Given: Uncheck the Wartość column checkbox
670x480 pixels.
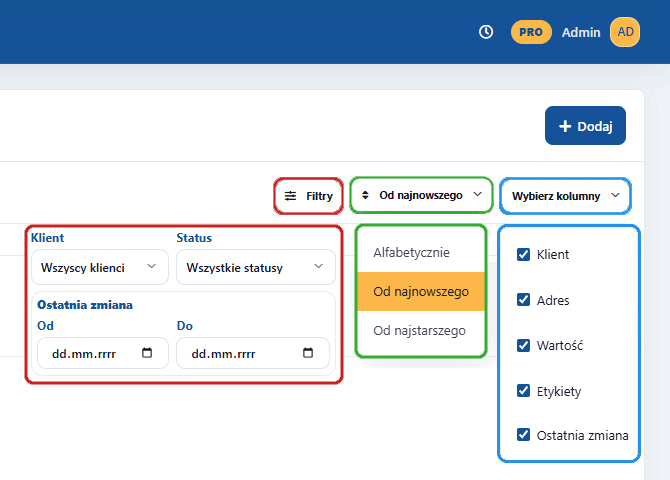Looking at the screenshot, I should coord(523,345).
